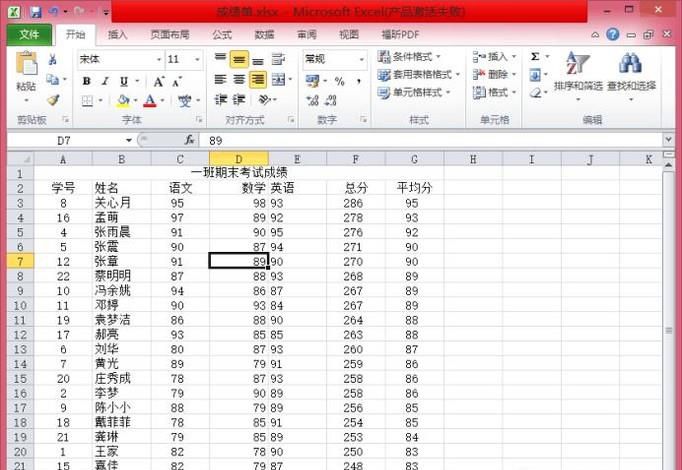Click the Save icon in quick access

(36, 12)
